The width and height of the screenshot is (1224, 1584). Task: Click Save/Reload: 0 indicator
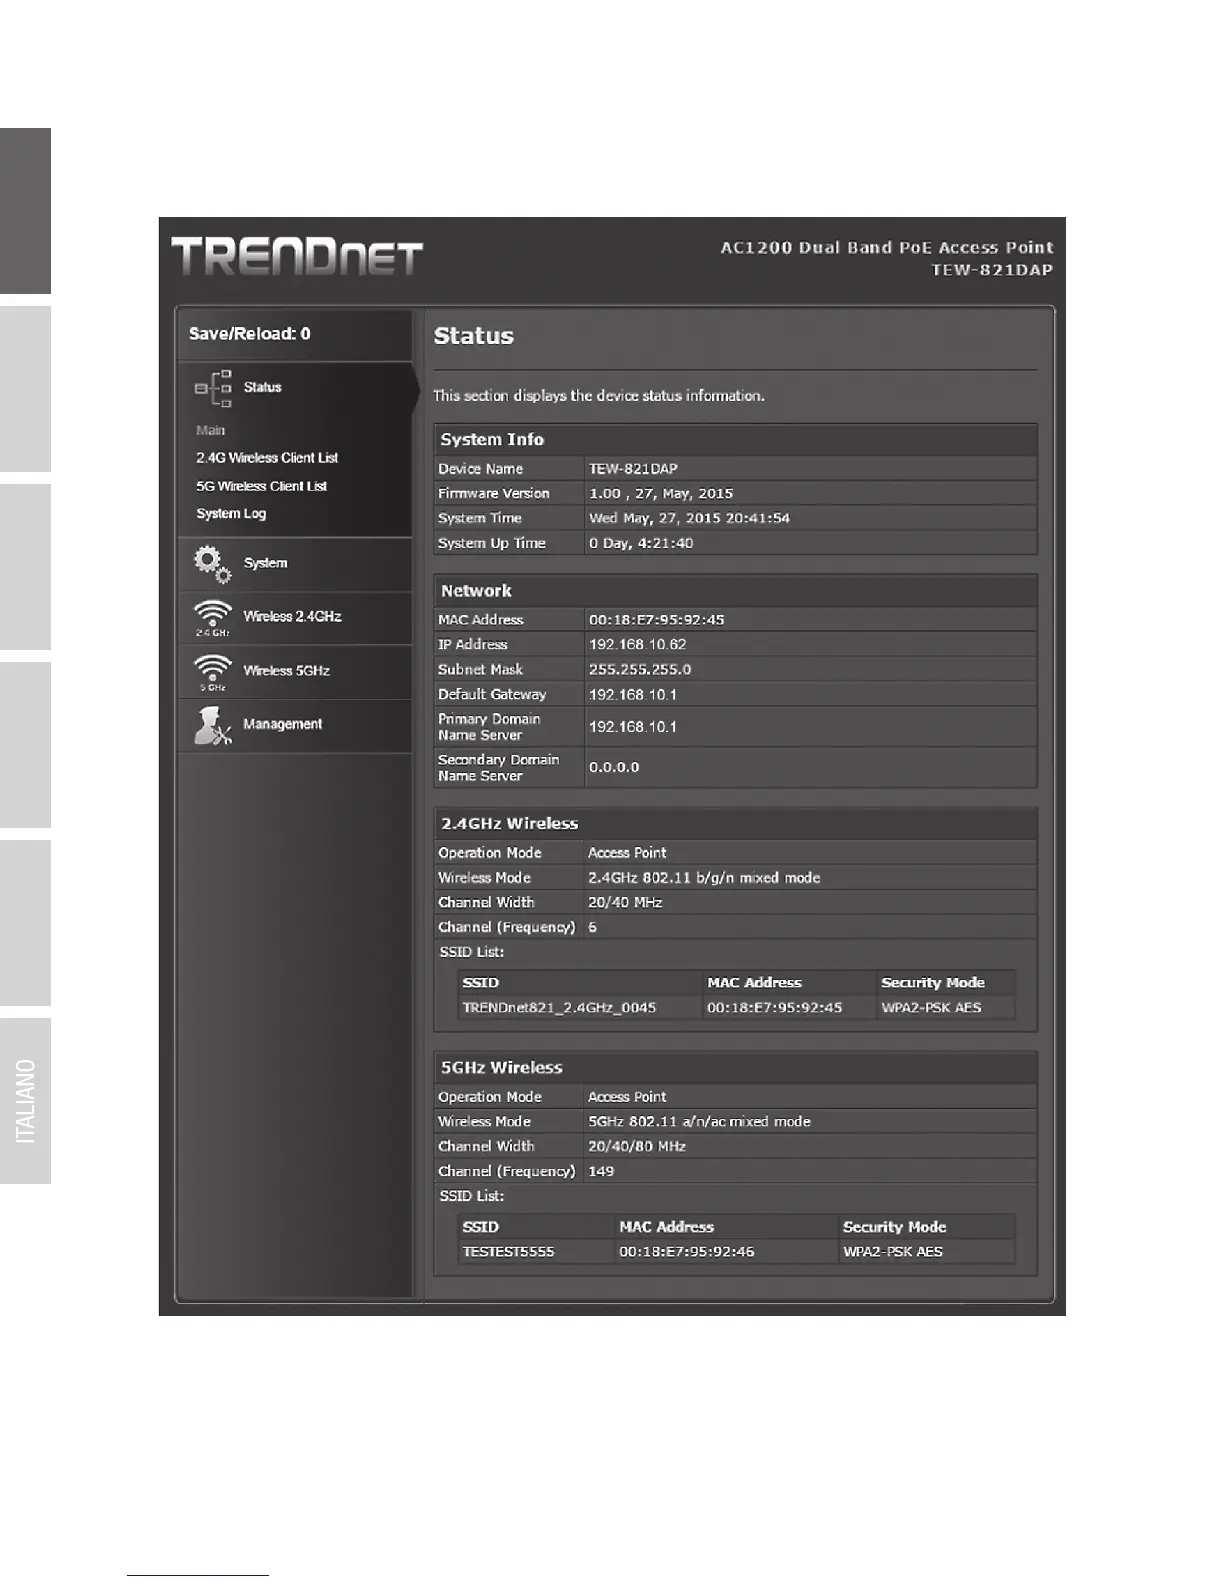pos(250,334)
